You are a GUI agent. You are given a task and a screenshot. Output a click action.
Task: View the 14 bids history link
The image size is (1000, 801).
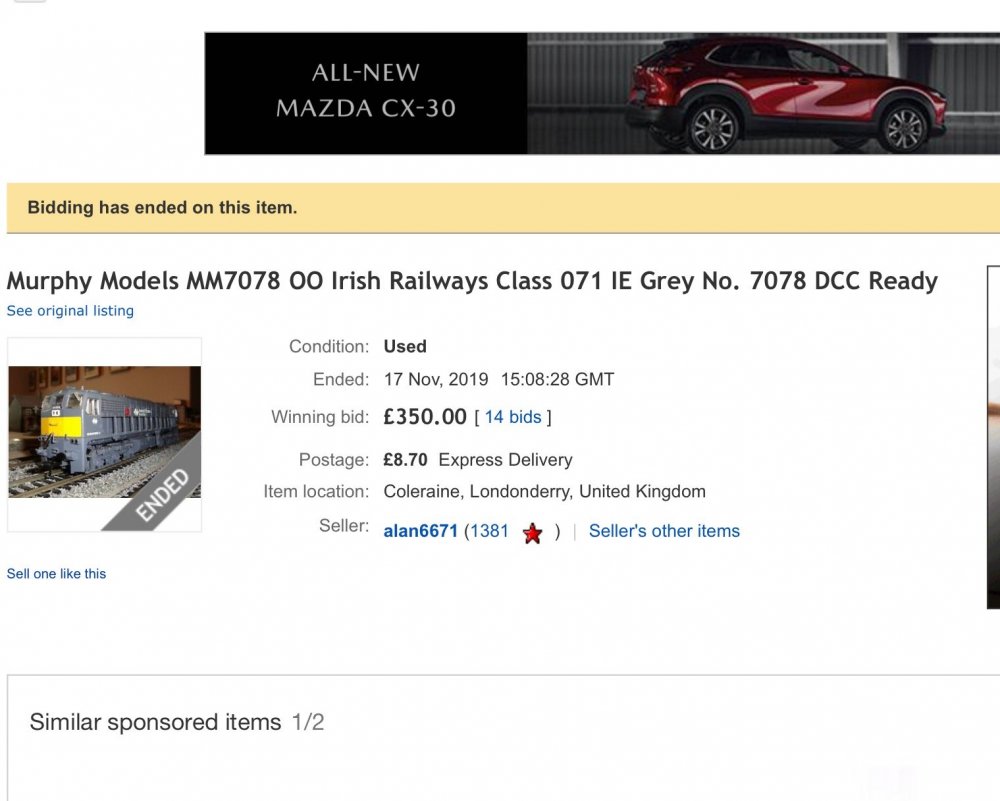click(x=513, y=417)
